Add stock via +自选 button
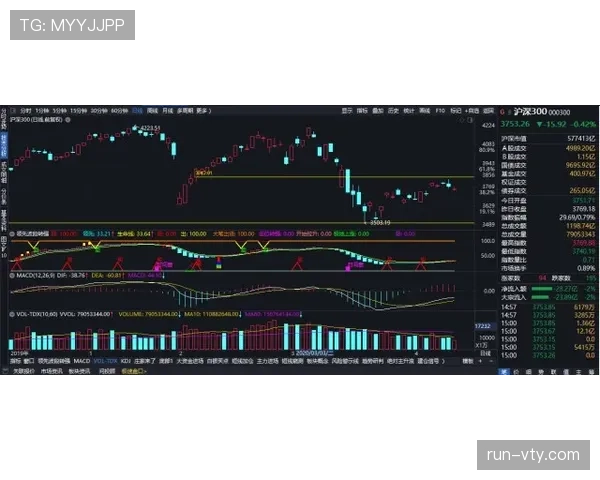Image resolution: width=600 pixels, height=480 pixels. 472,111
